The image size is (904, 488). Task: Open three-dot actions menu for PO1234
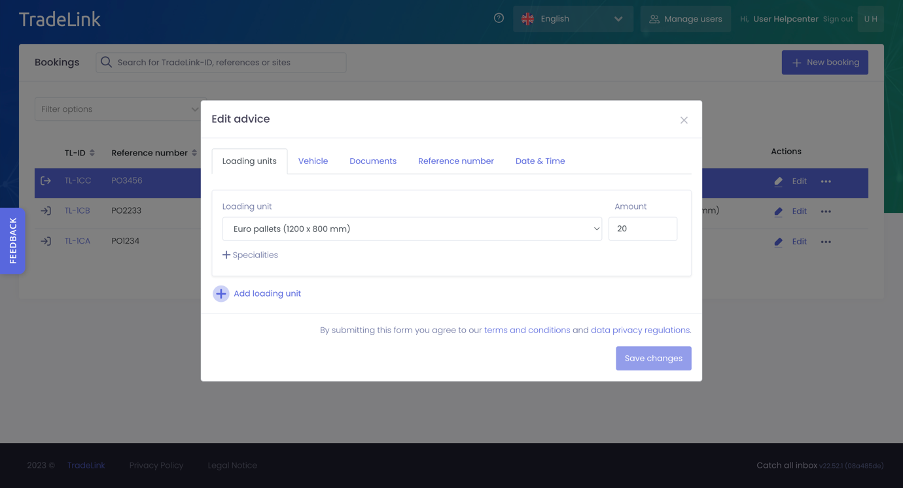click(x=826, y=241)
